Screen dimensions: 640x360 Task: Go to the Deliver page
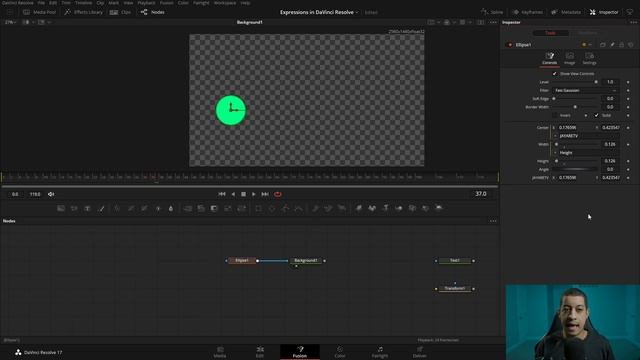tap(419, 352)
